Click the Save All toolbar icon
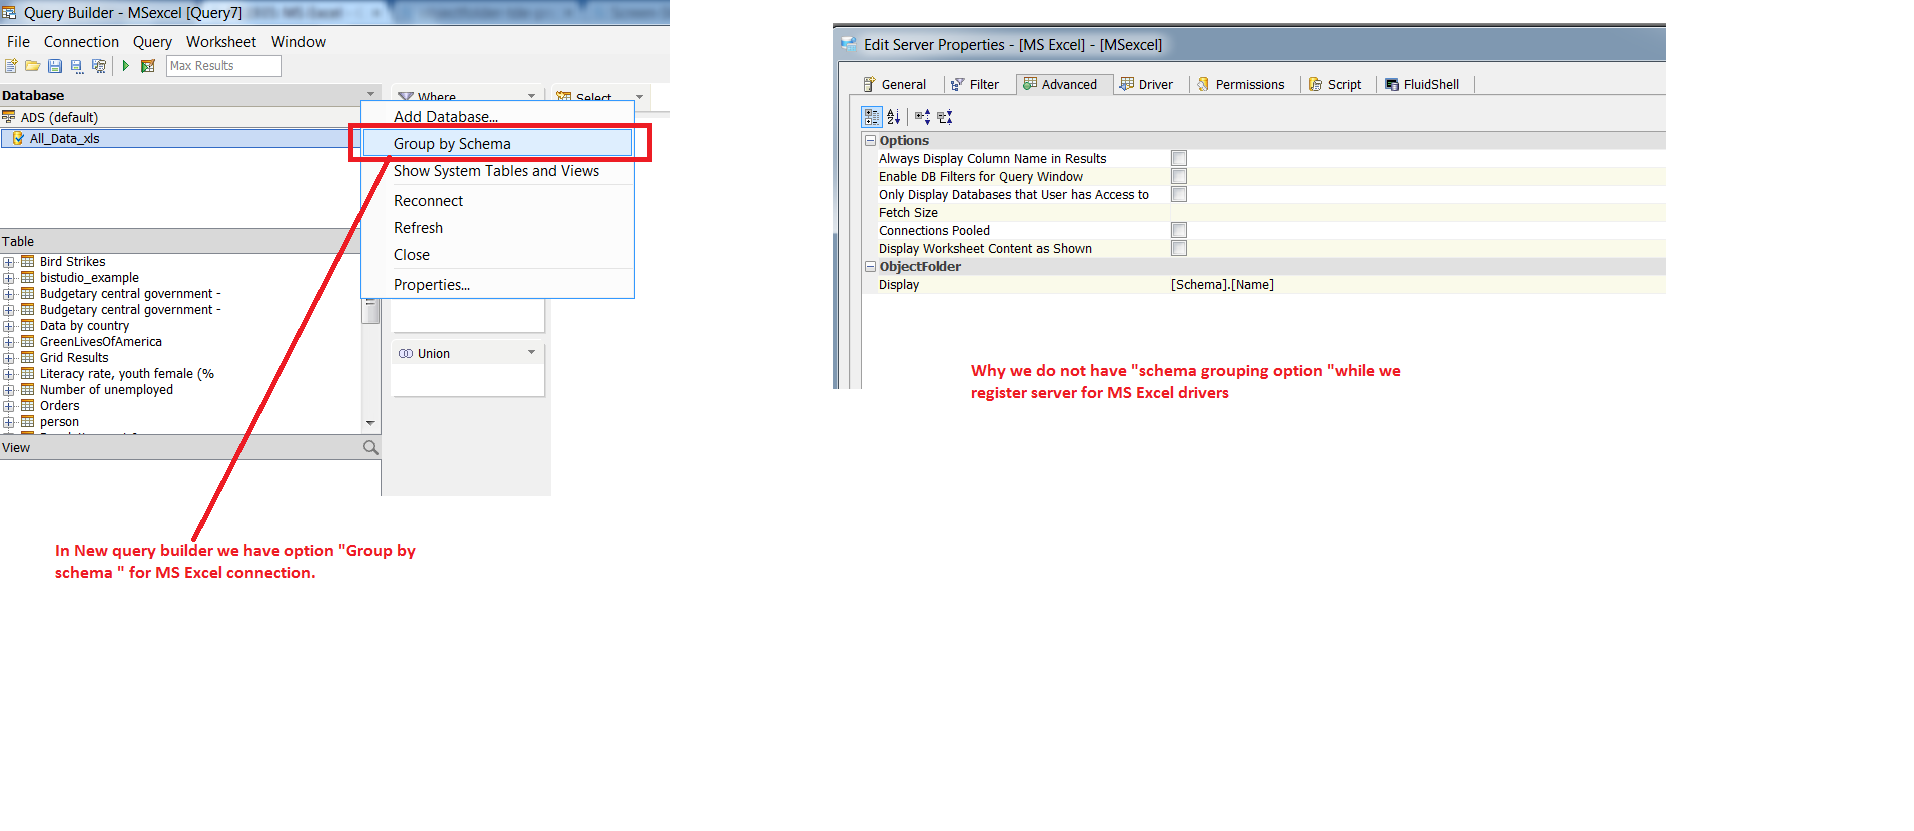 [99, 66]
